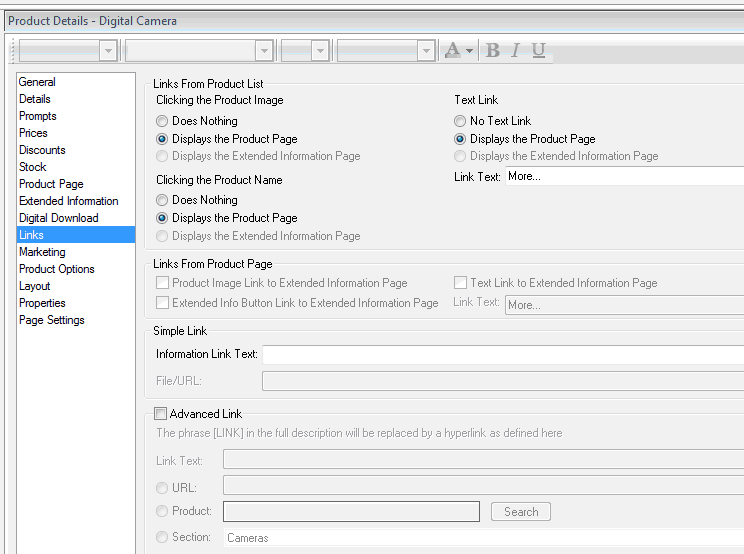744x554 pixels.
Task: Select Does Nothing for Product Name click
Action: pos(163,200)
